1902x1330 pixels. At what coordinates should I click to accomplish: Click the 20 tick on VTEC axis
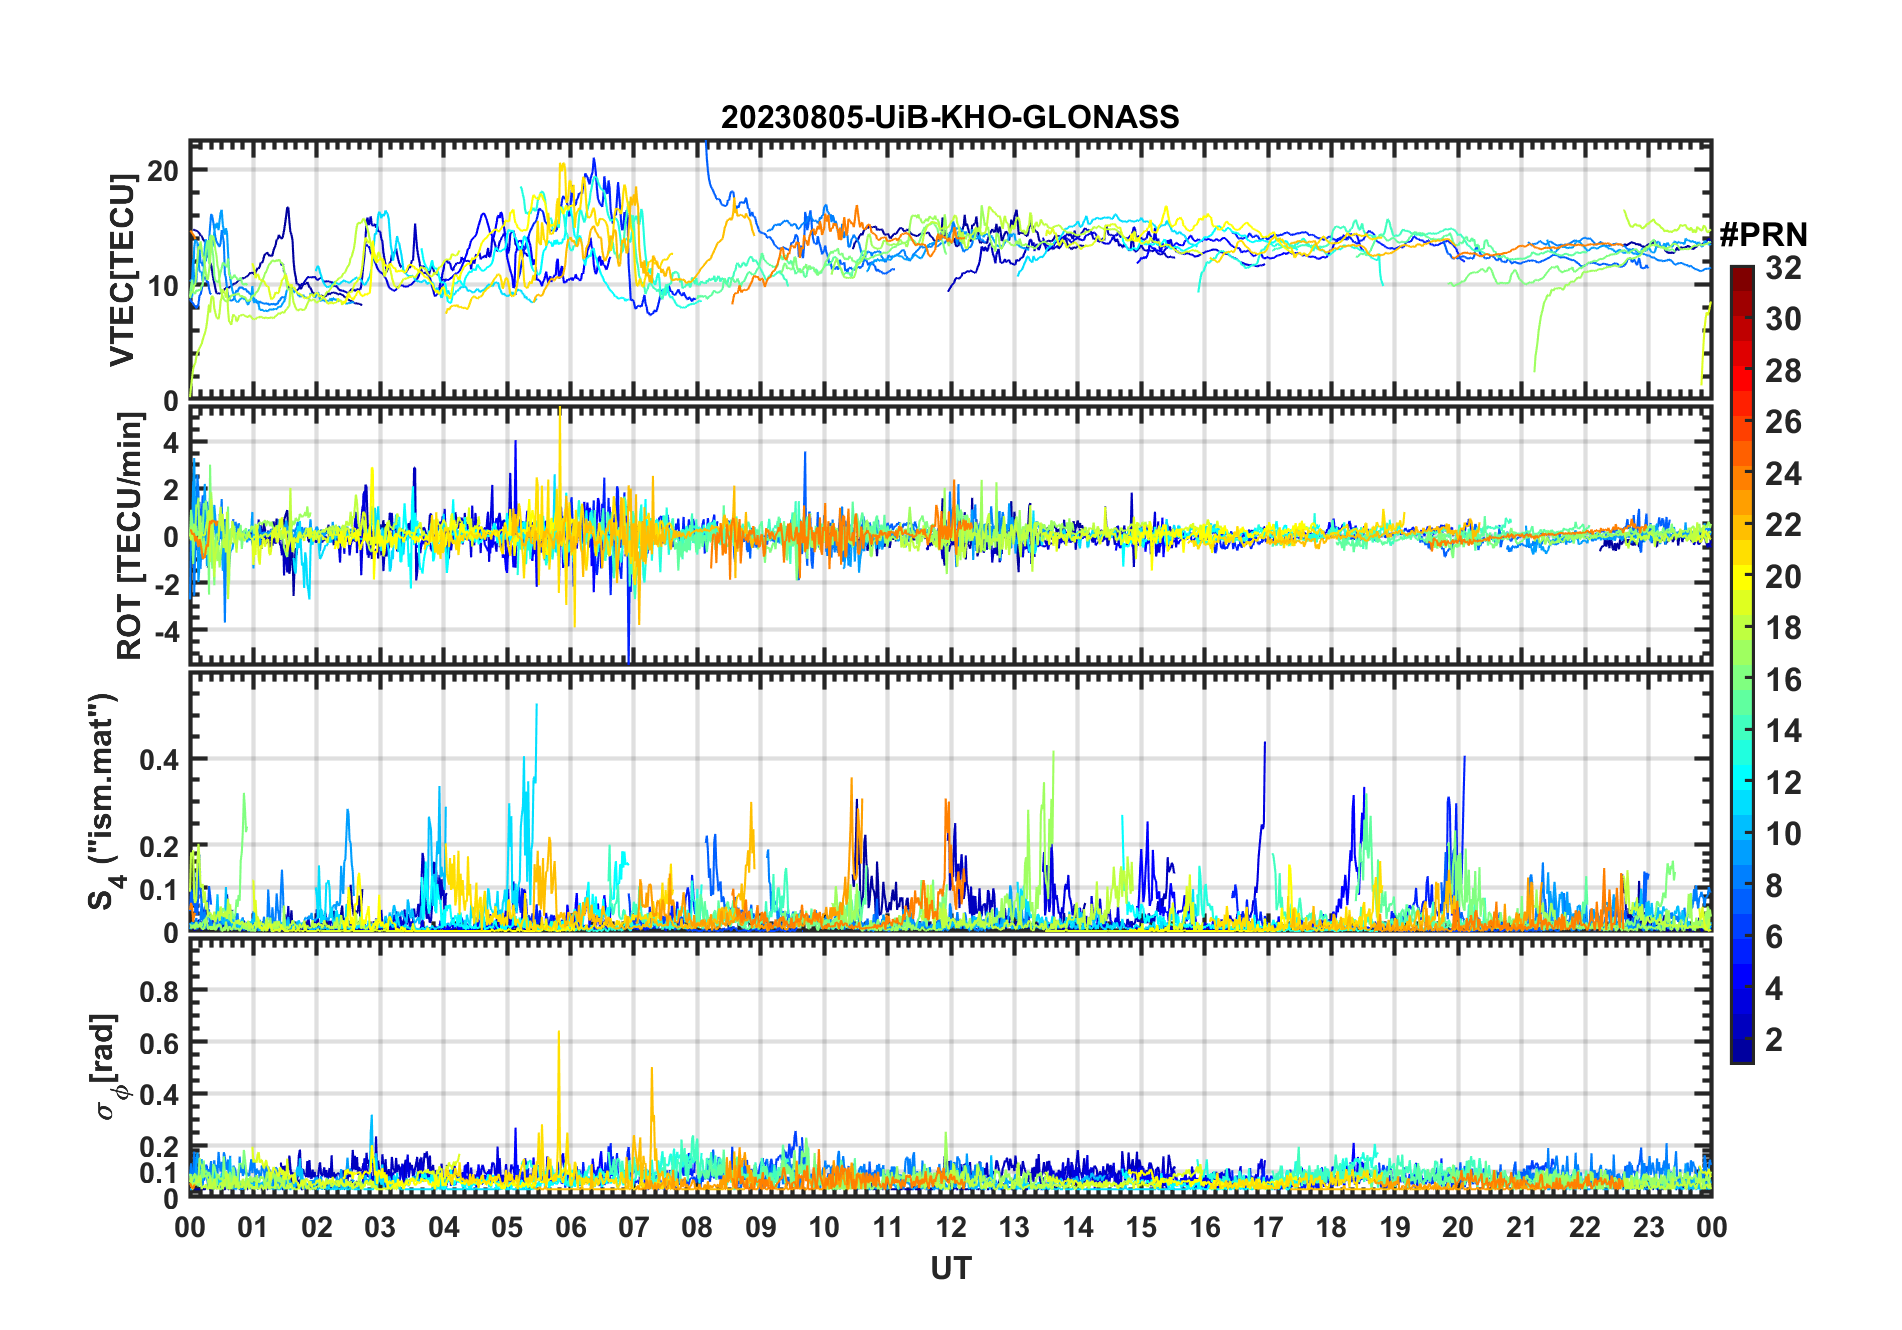coord(163,171)
